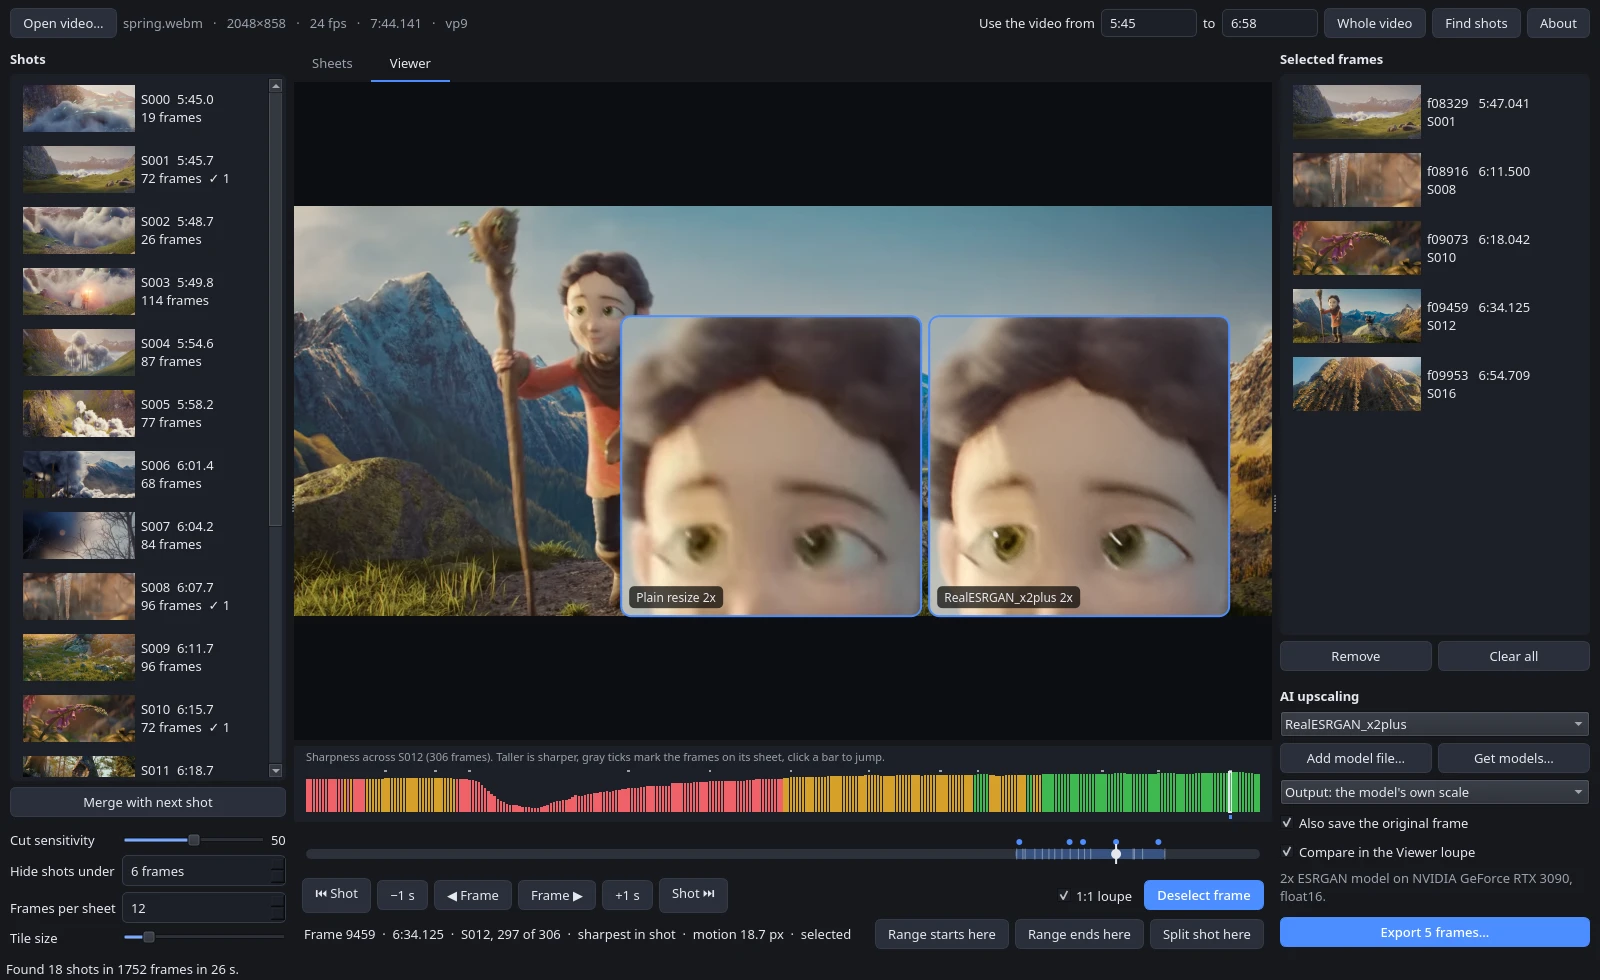
Task: Jump to next shot button
Action: 693,895
